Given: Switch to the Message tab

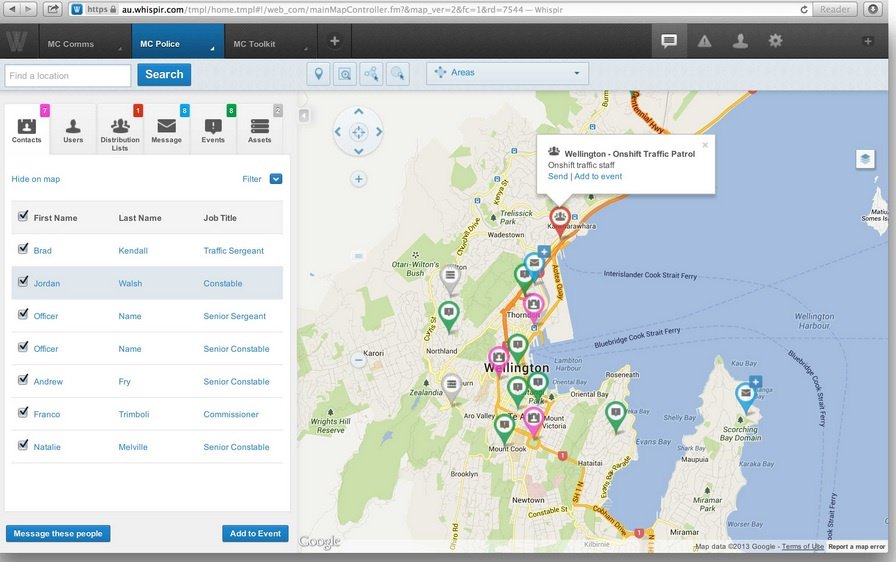Looking at the screenshot, I should pos(166,130).
